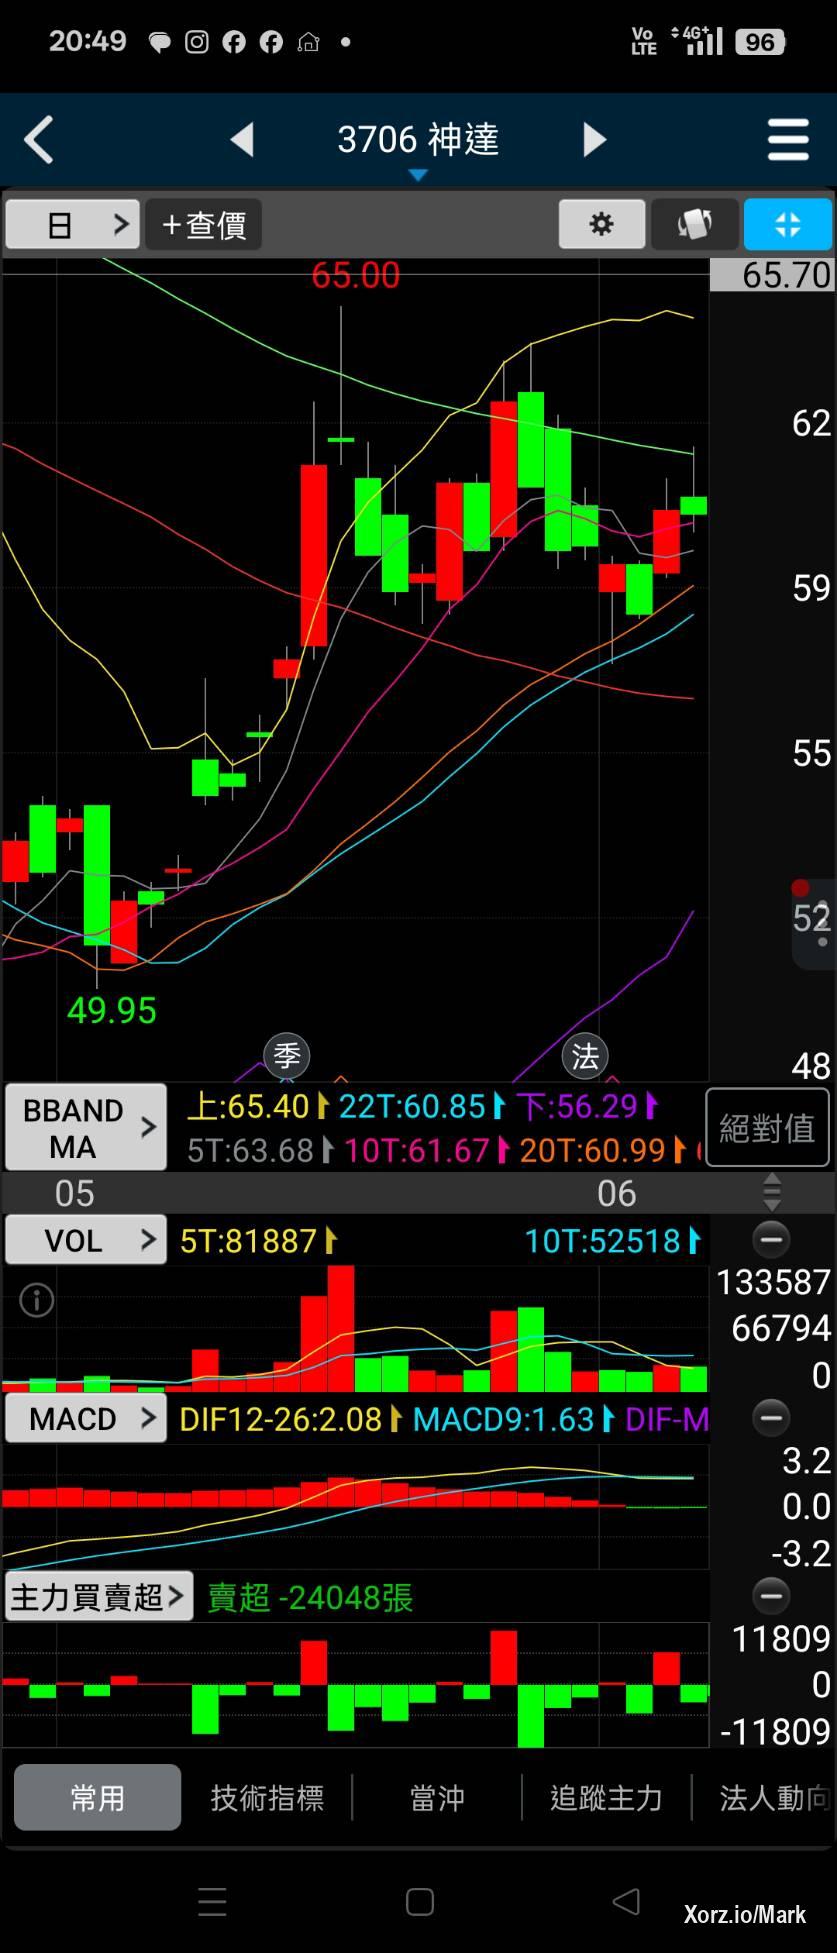The width and height of the screenshot is (837, 1953).
Task: Open chart settings gear
Action: pyautogui.click(x=601, y=224)
